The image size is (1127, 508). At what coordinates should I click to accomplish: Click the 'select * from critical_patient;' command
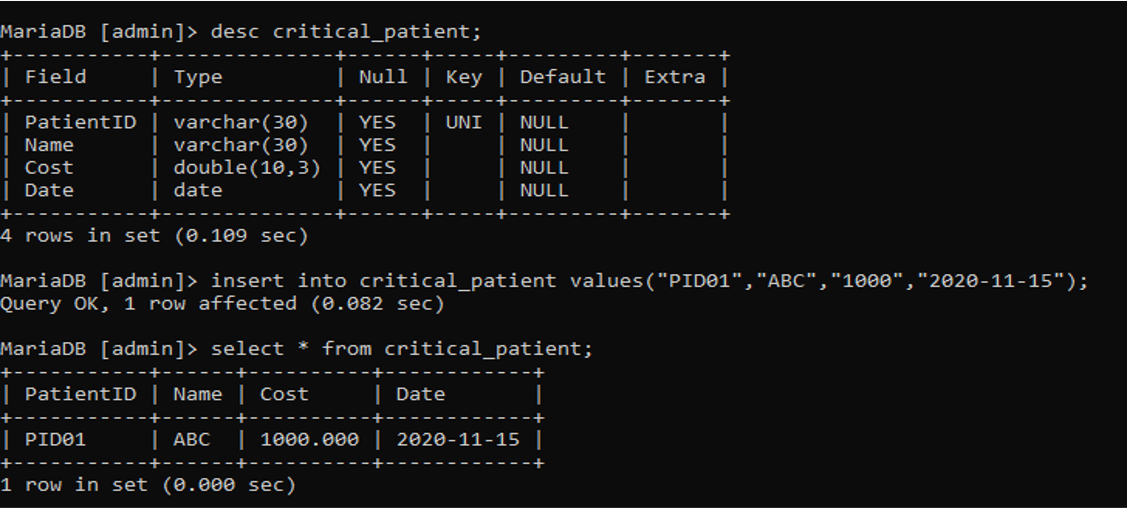pos(402,349)
